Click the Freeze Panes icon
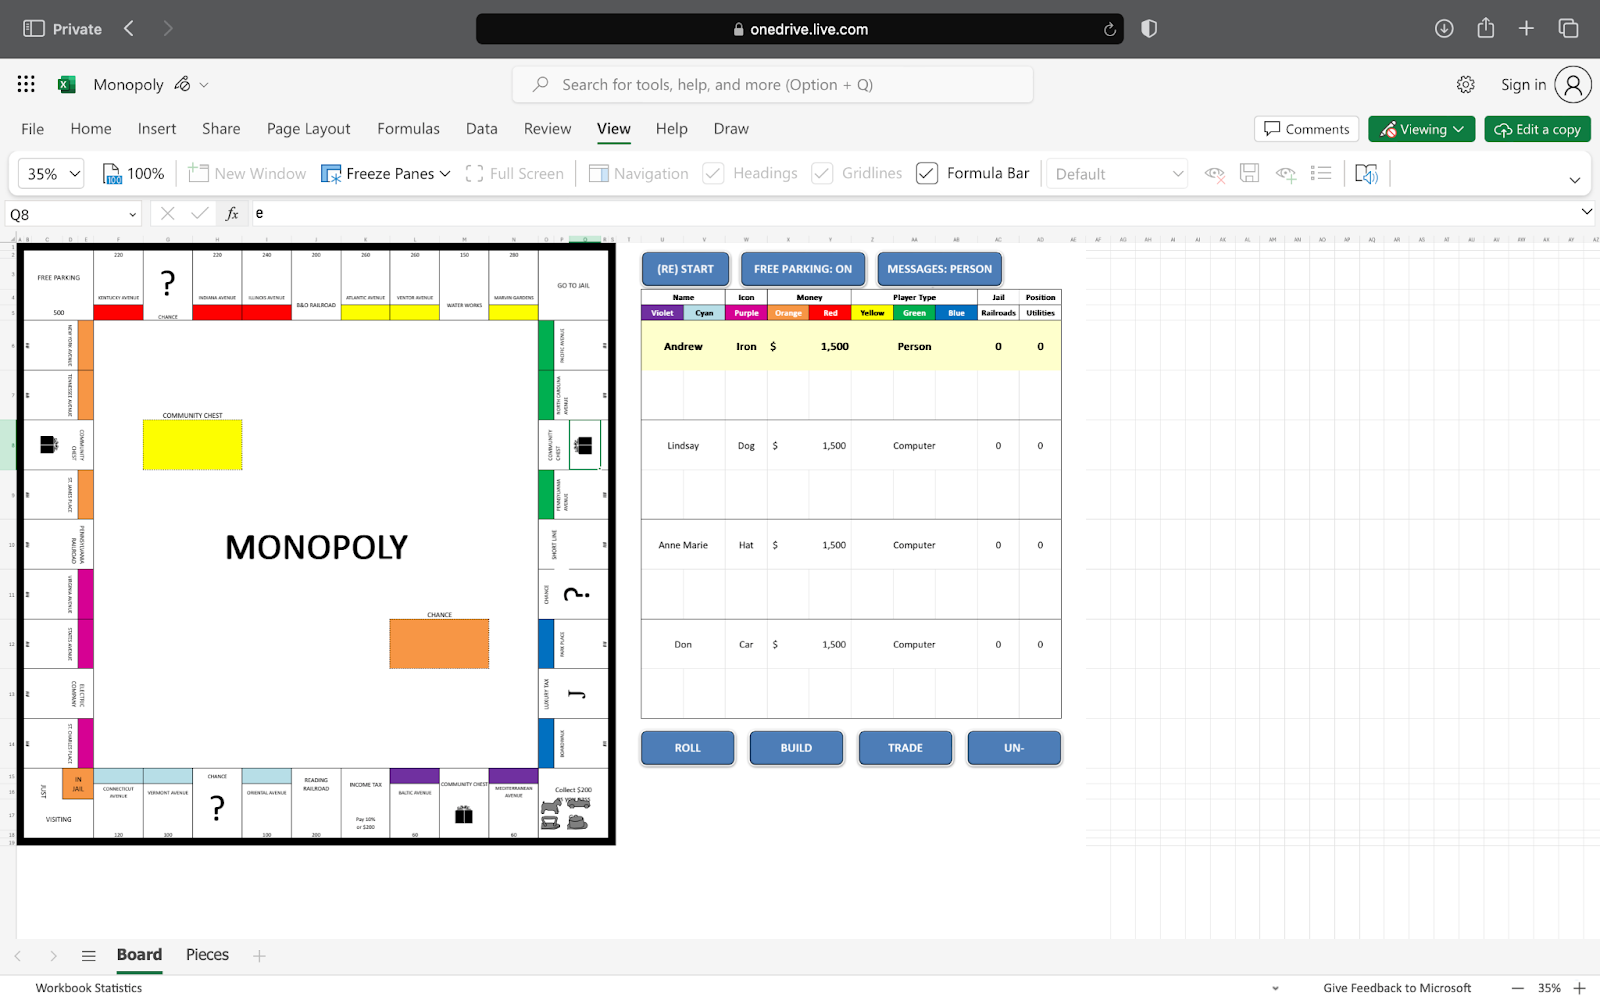The width and height of the screenshot is (1600, 1000). (x=331, y=174)
